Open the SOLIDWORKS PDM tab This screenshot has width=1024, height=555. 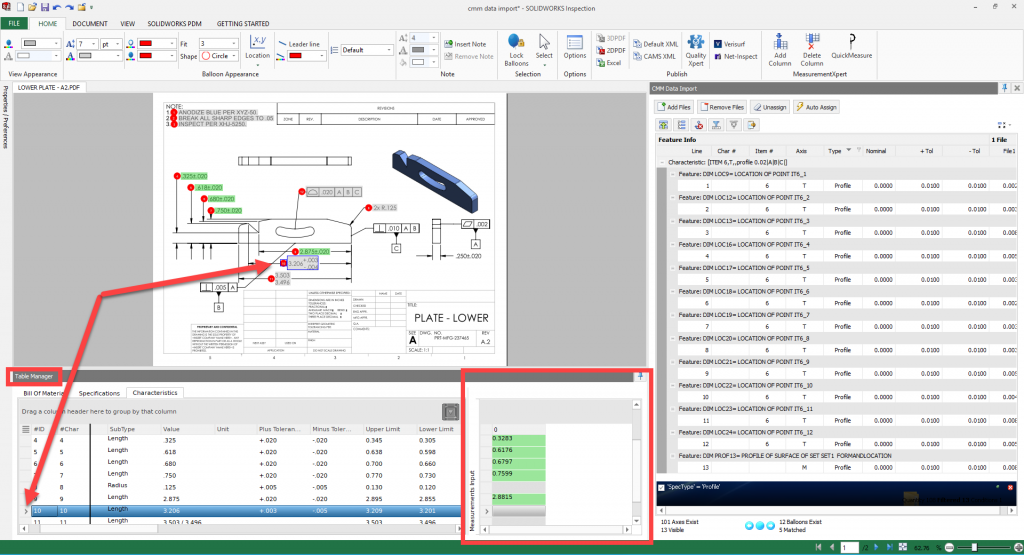[174, 24]
